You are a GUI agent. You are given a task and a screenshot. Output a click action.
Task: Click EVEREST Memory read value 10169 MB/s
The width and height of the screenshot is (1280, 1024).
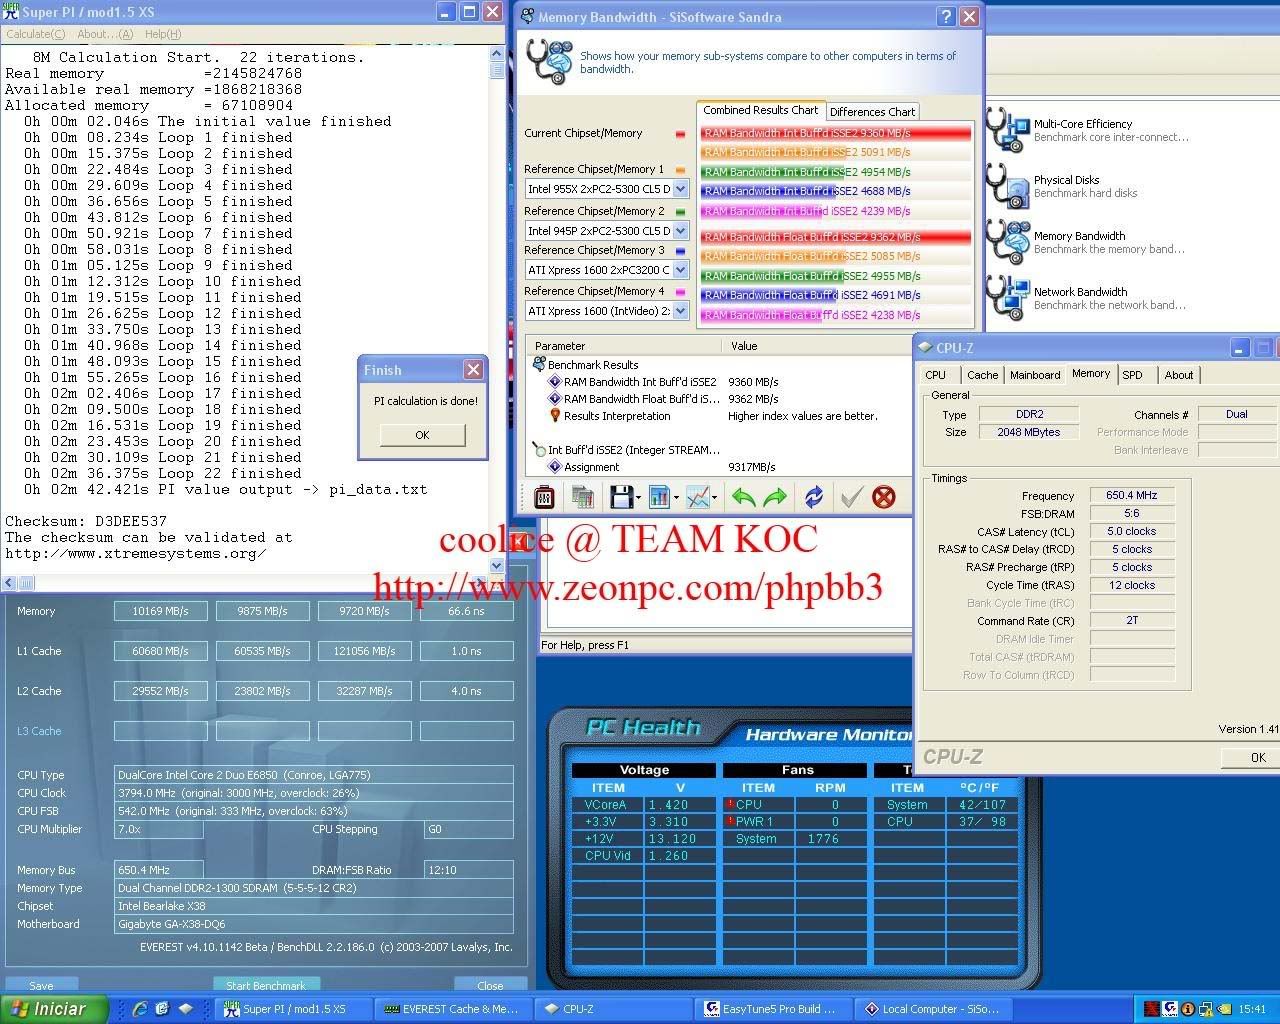(160, 611)
